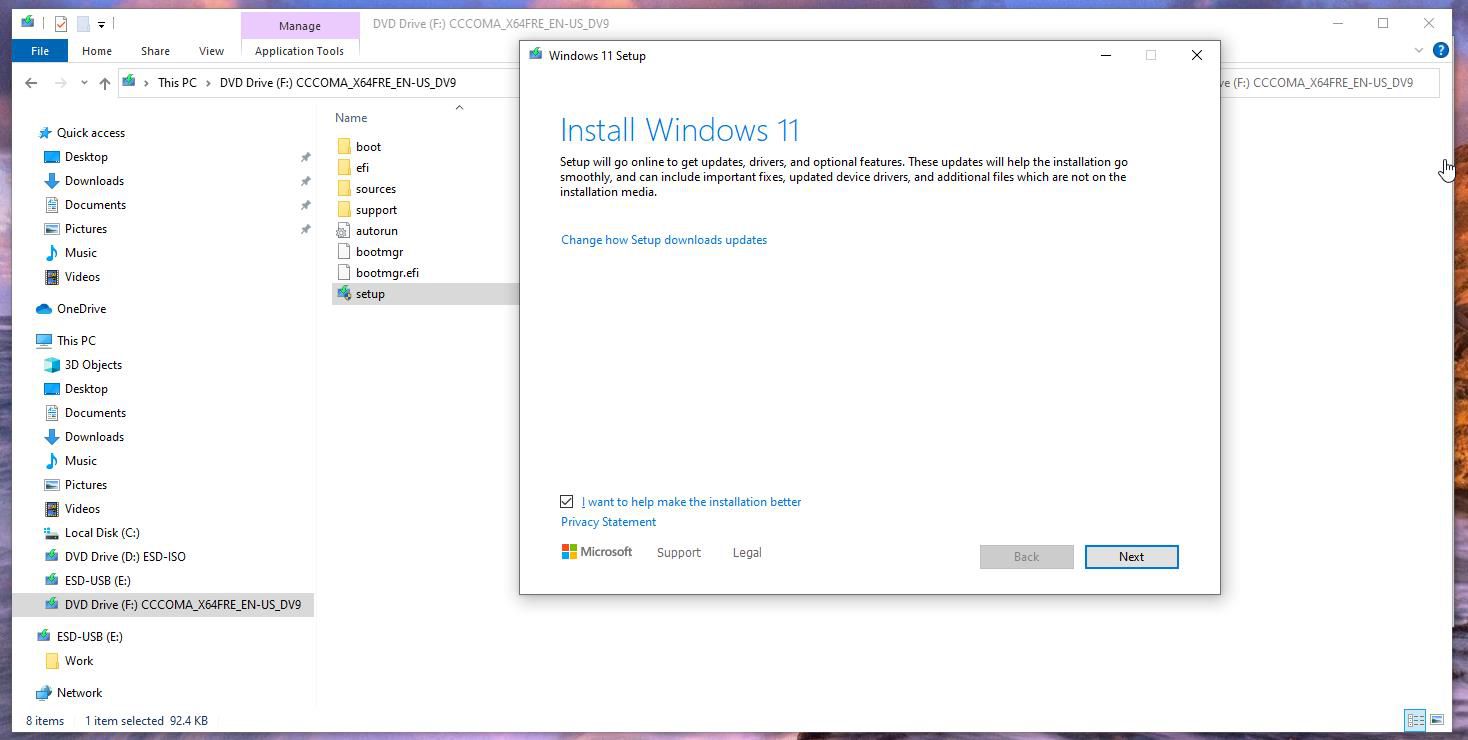Select Quick access in navigation pane
The height and width of the screenshot is (740, 1468).
[90, 133]
